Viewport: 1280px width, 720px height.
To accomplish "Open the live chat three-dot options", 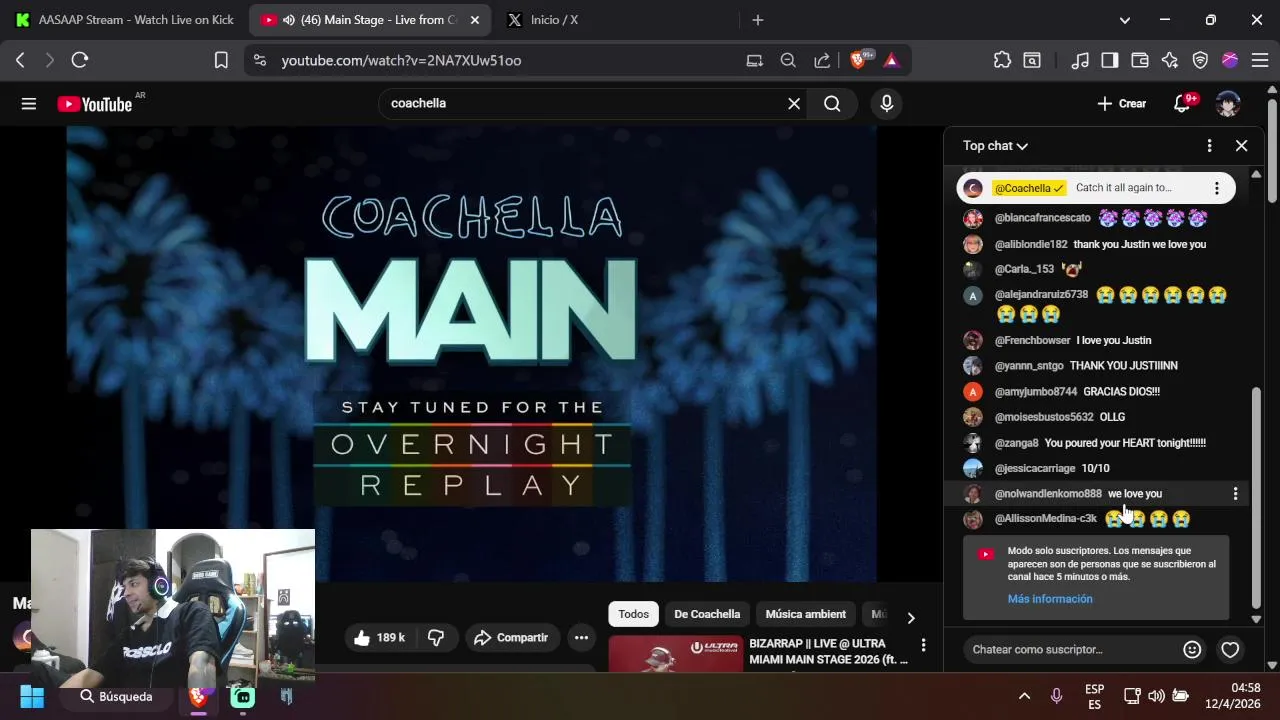I will [x=1209, y=146].
